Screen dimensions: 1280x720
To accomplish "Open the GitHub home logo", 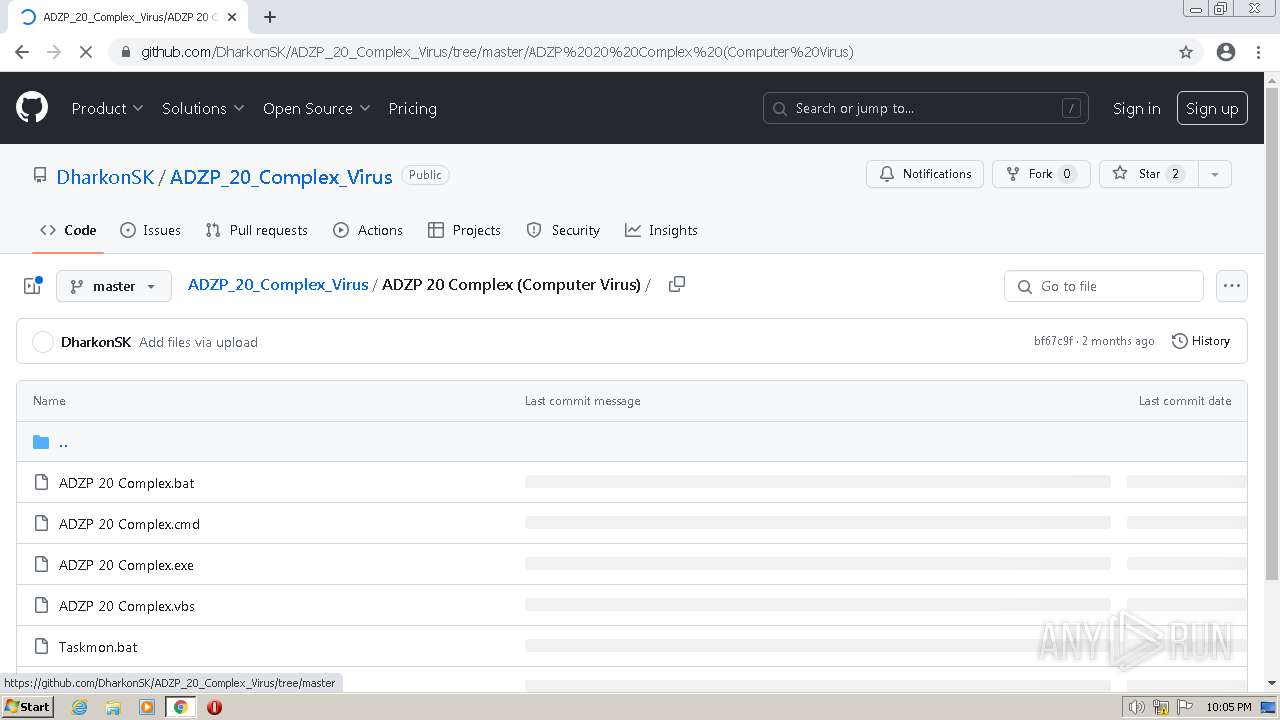I will [32, 108].
